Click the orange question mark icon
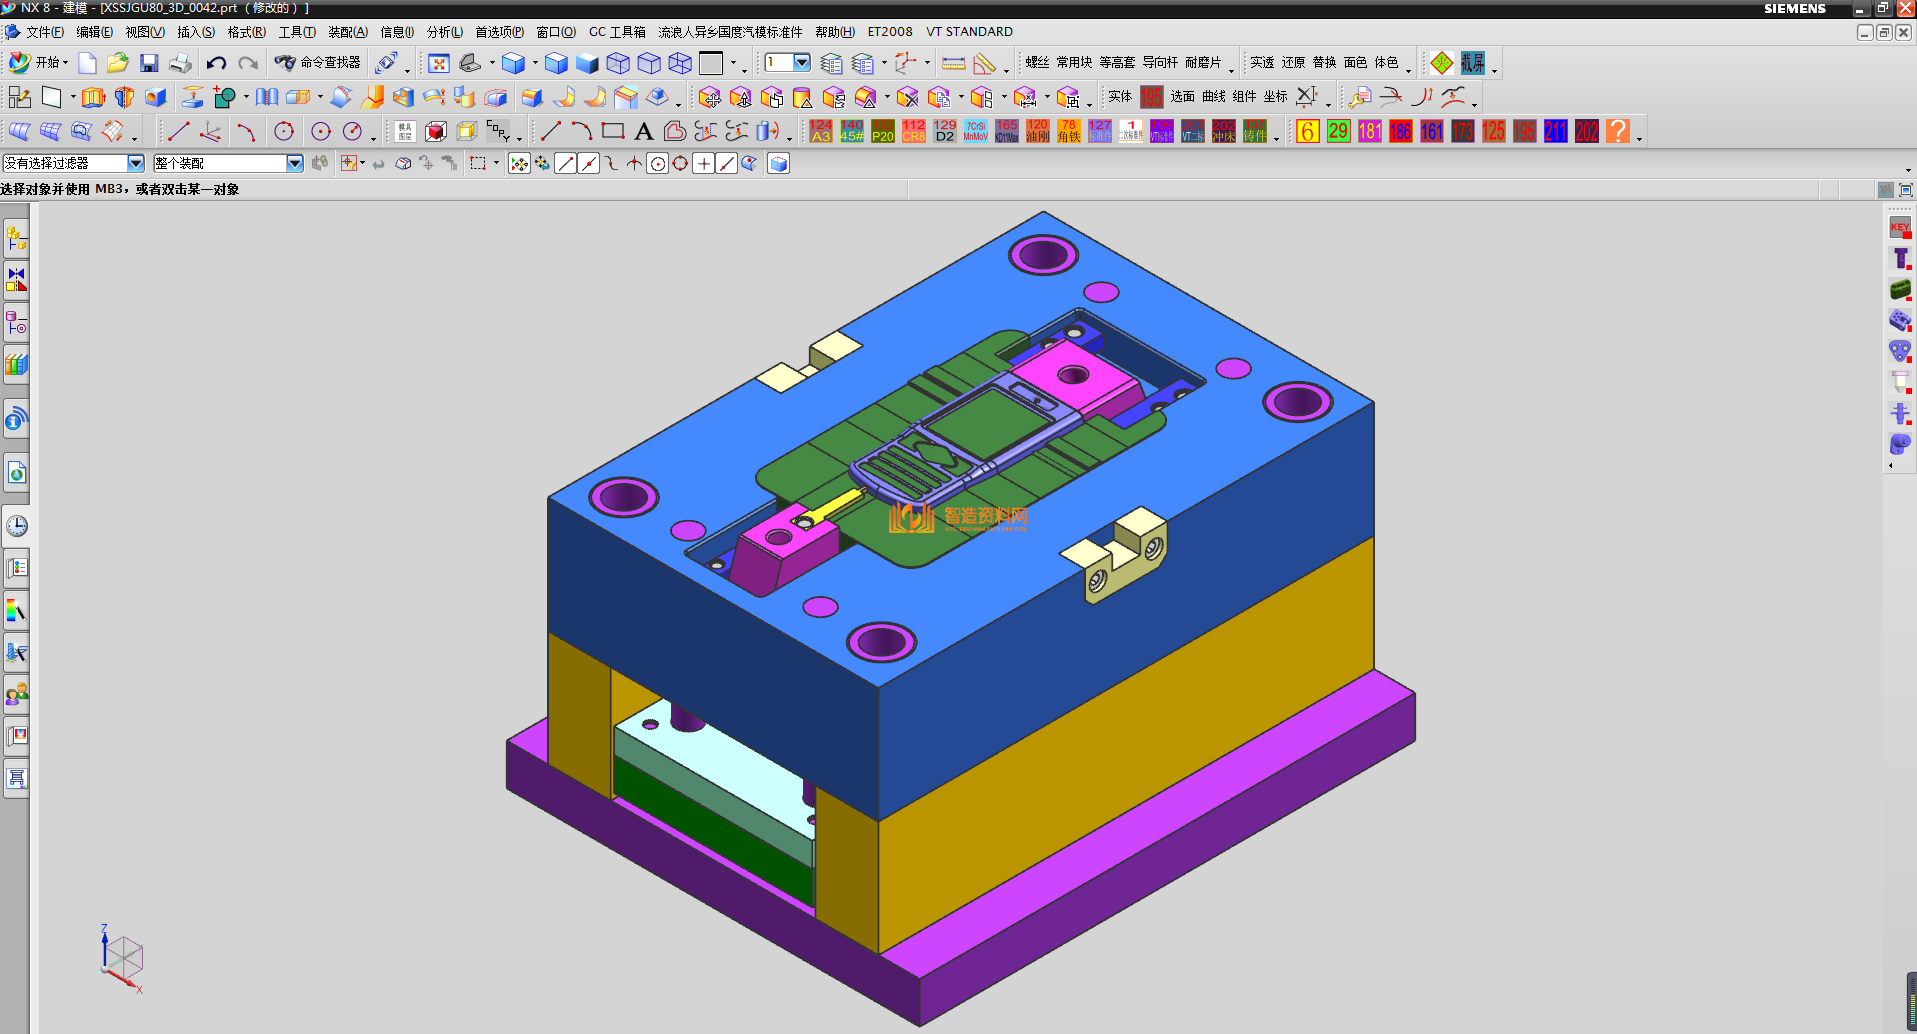Viewport: 1917px width, 1034px height. 1617,131
